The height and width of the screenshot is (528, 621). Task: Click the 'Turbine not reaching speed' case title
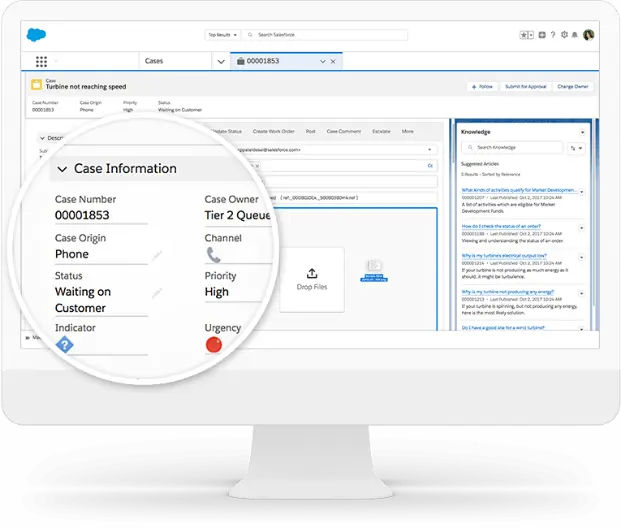point(86,87)
